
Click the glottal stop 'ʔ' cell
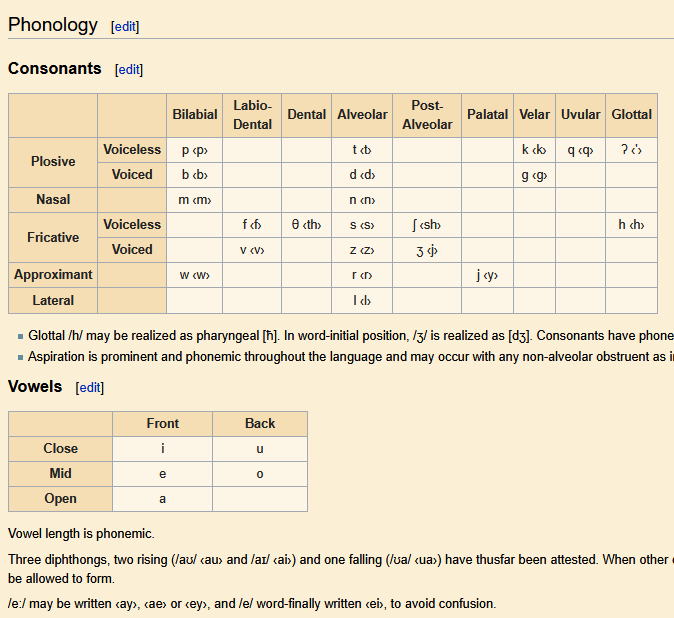point(631,150)
